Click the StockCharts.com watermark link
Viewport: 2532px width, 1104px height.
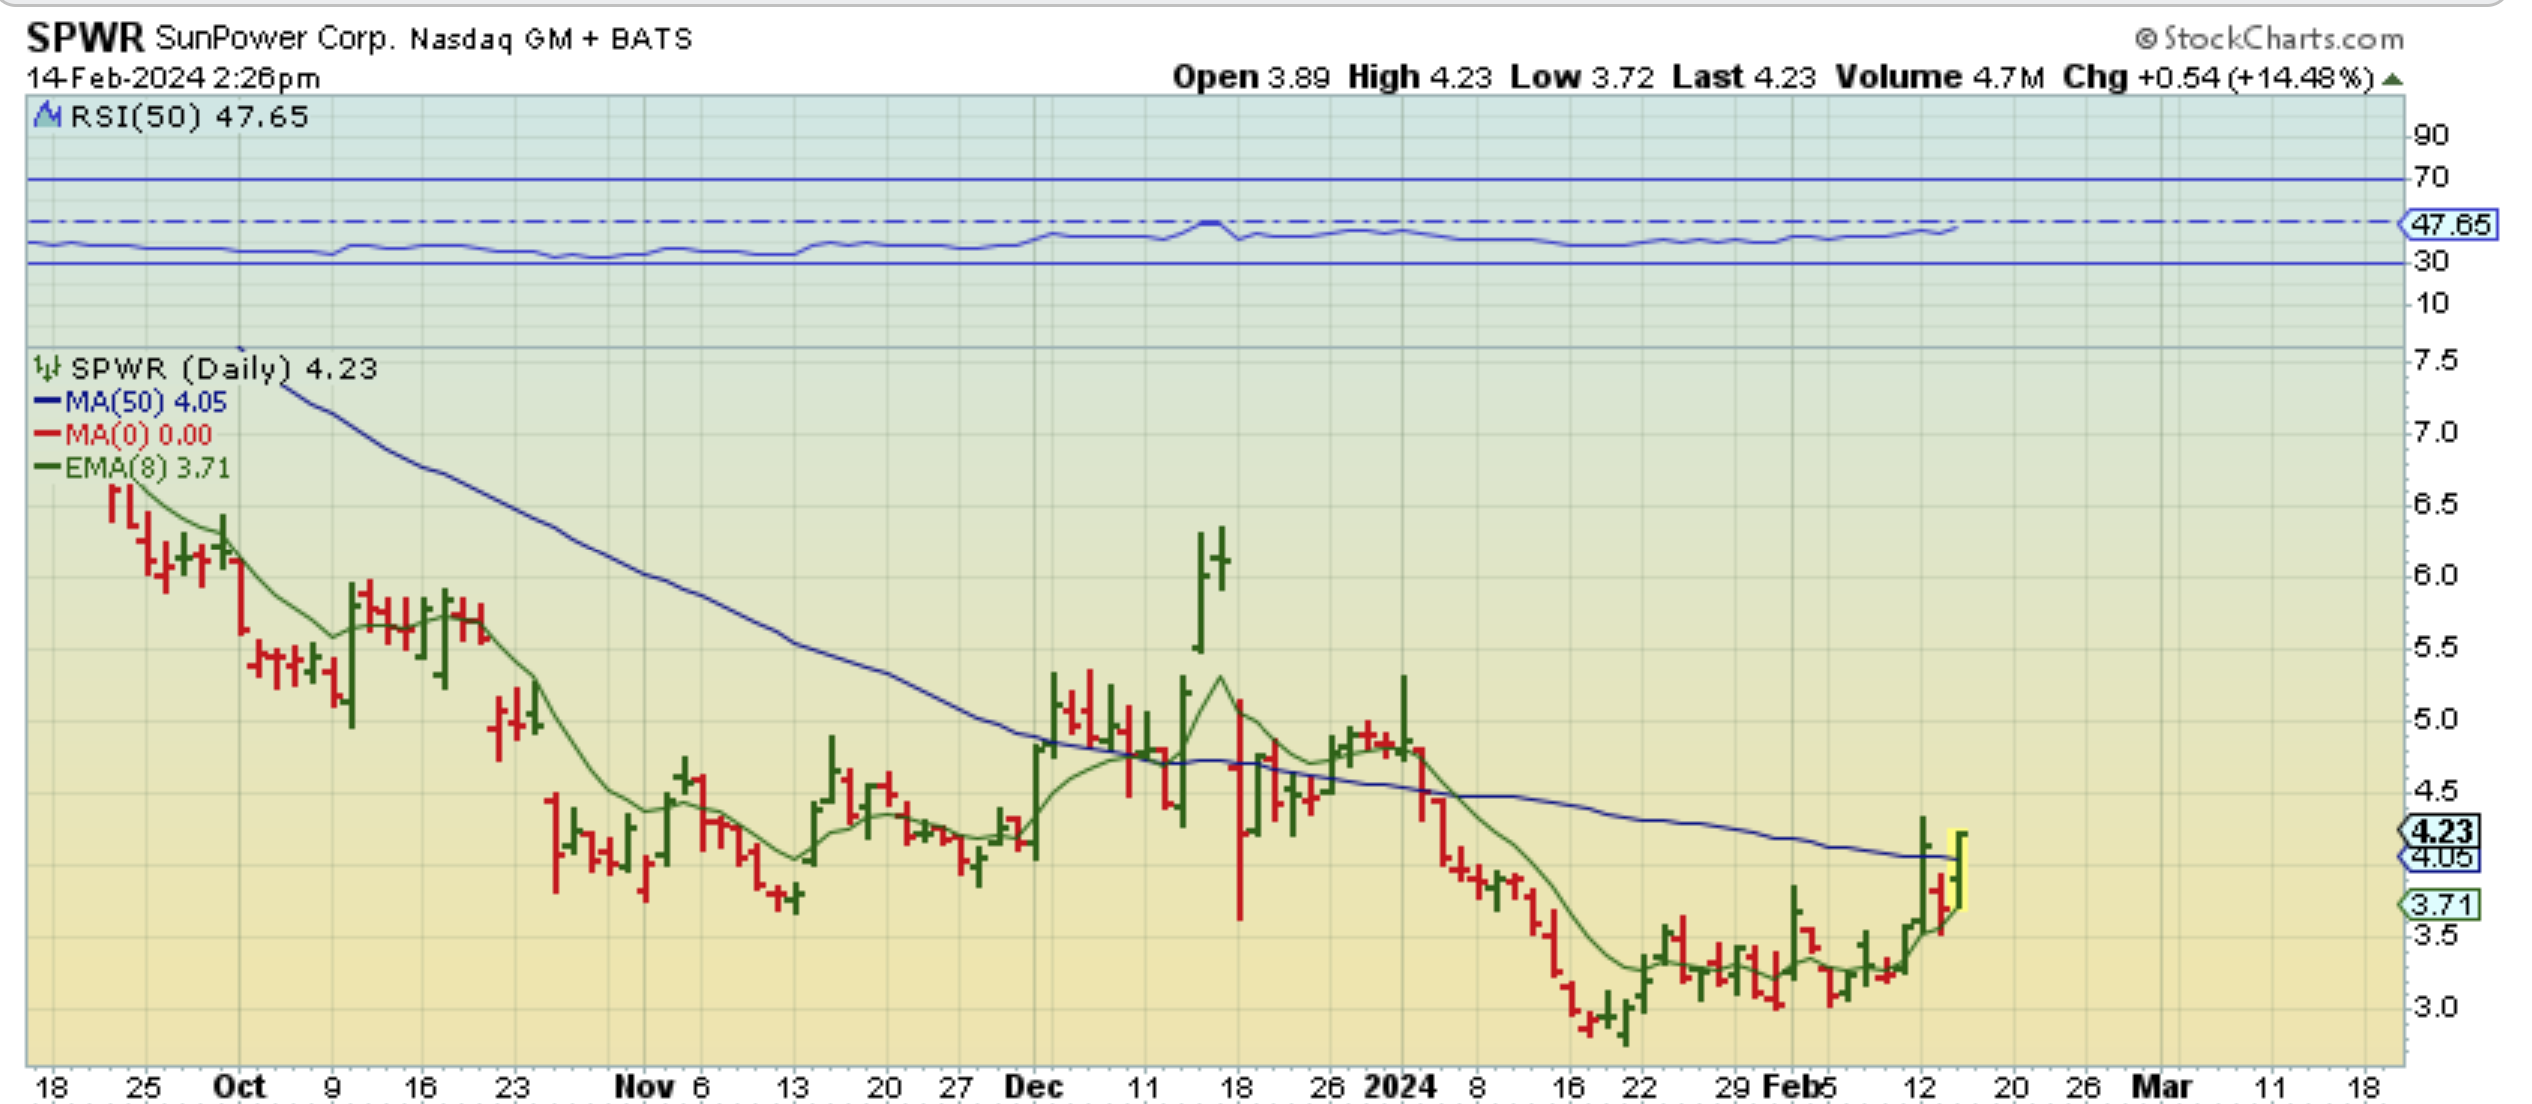tap(2283, 39)
